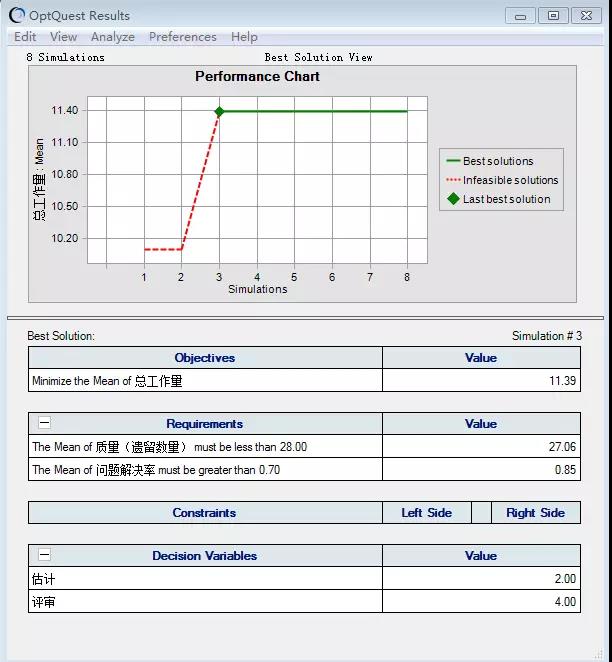Click the OptQuest application icon in title bar

tap(17, 15)
